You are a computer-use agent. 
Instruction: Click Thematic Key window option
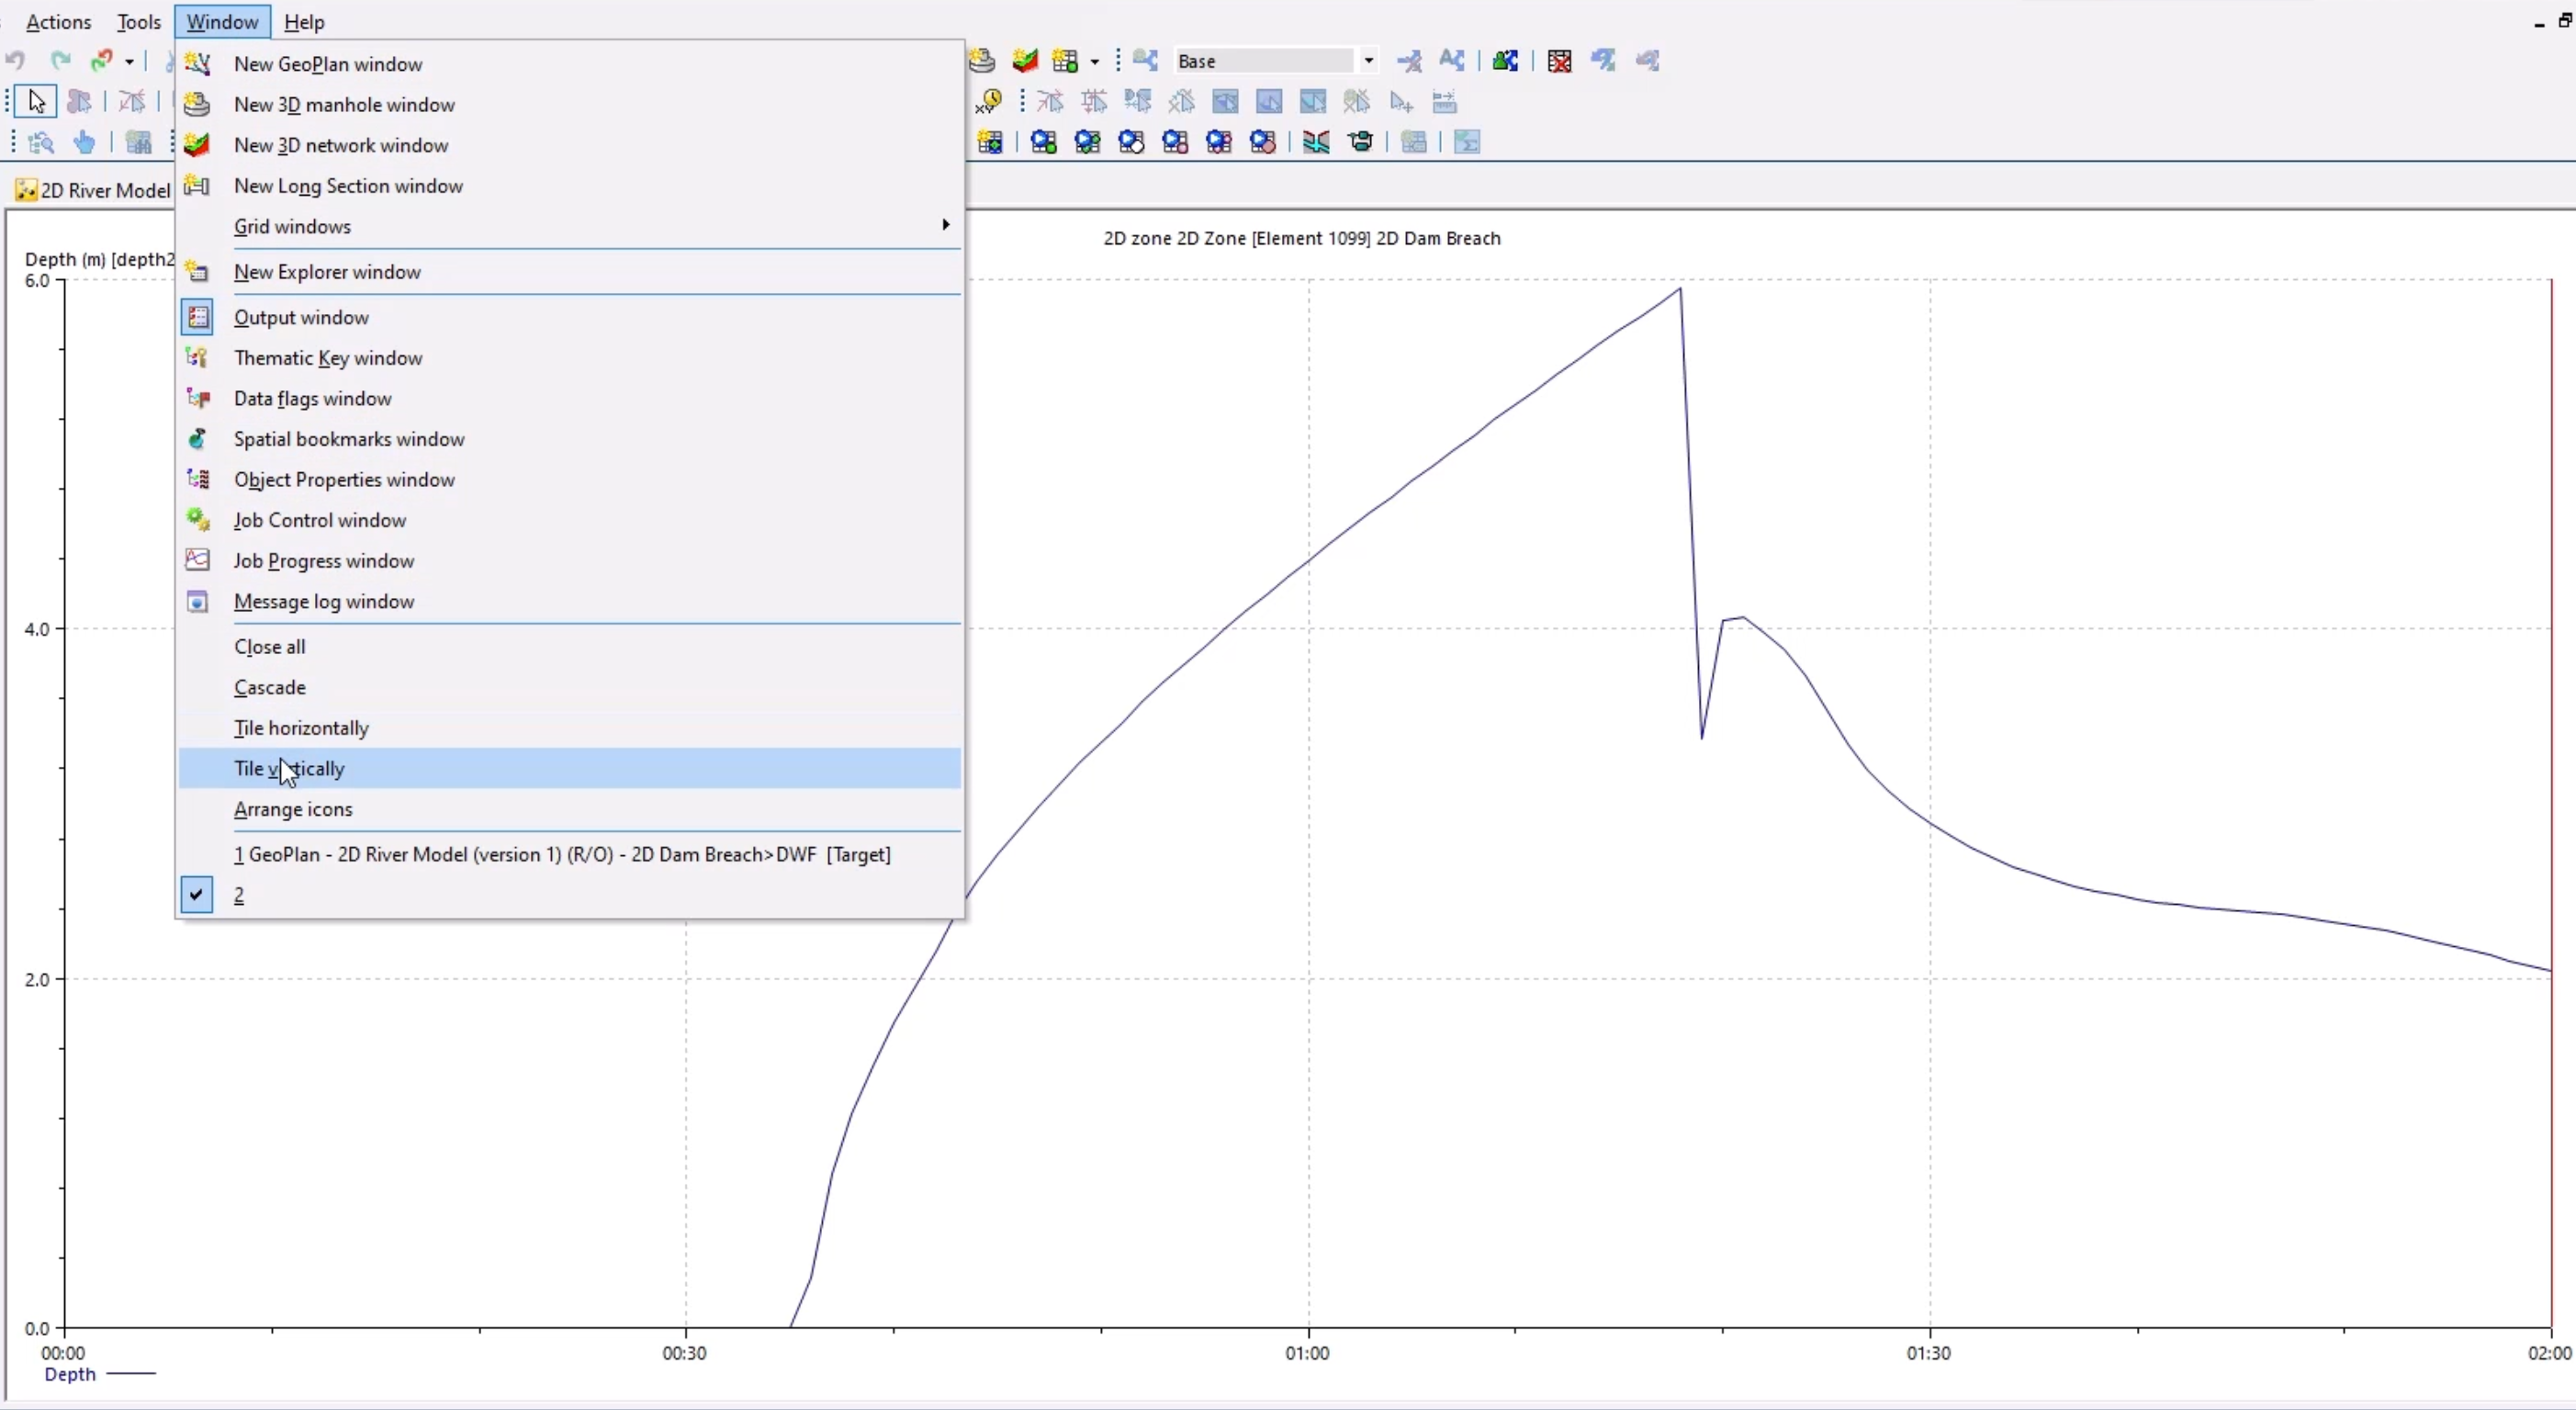click(x=328, y=357)
